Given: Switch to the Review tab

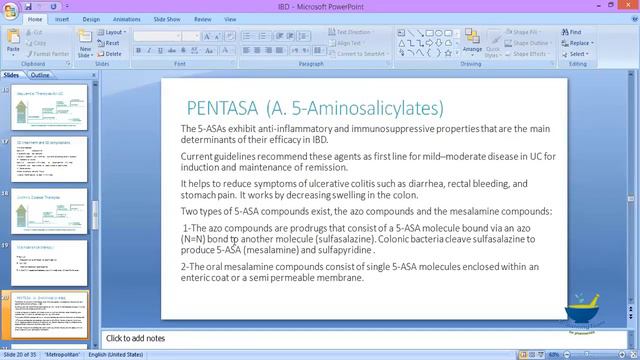Looking at the screenshot, I should pyautogui.click(x=202, y=19).
